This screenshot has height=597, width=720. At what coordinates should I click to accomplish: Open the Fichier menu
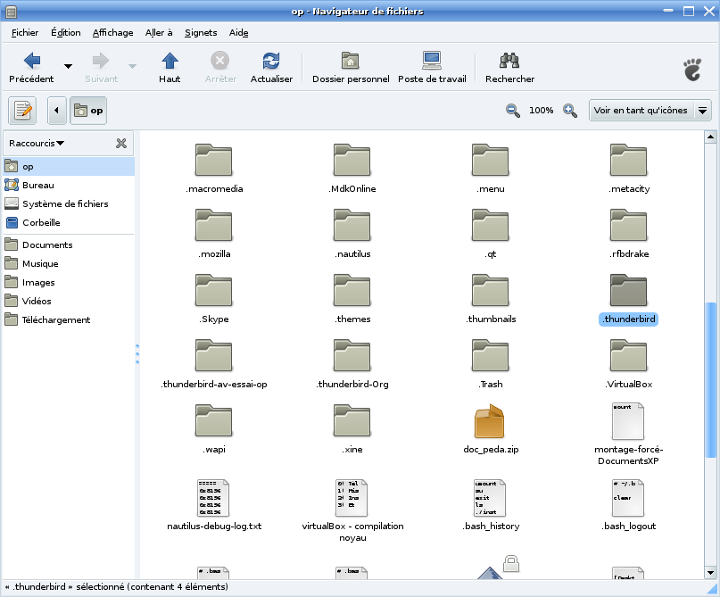point(25,33)
